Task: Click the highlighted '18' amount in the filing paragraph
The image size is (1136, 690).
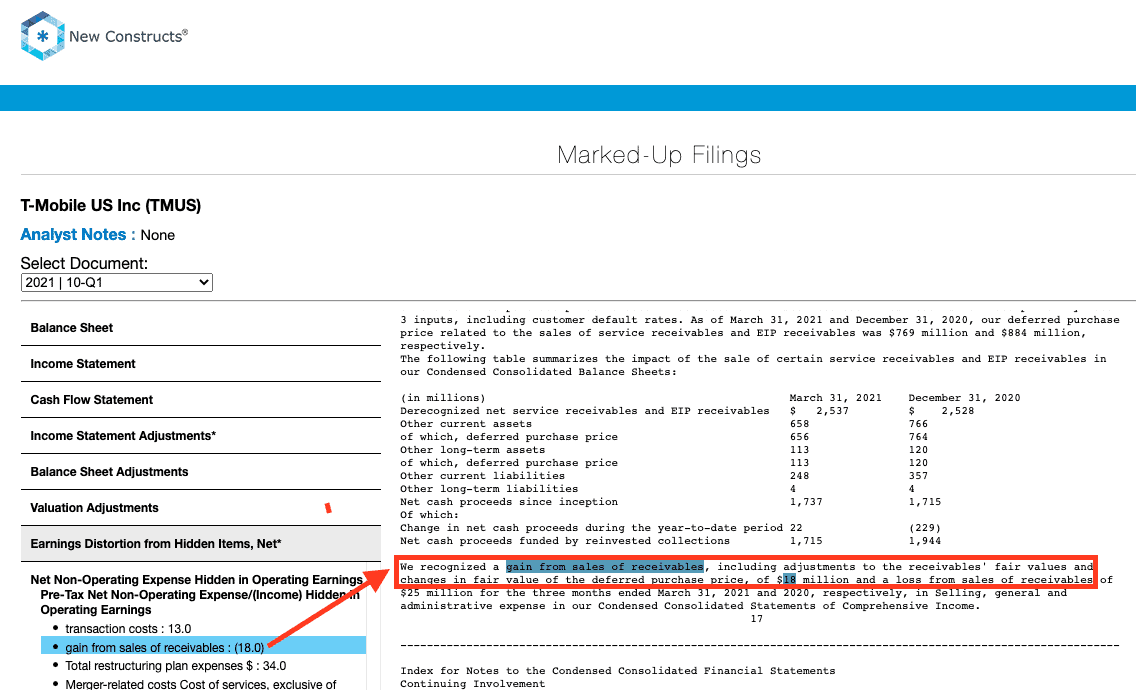Action: point(790,580)
